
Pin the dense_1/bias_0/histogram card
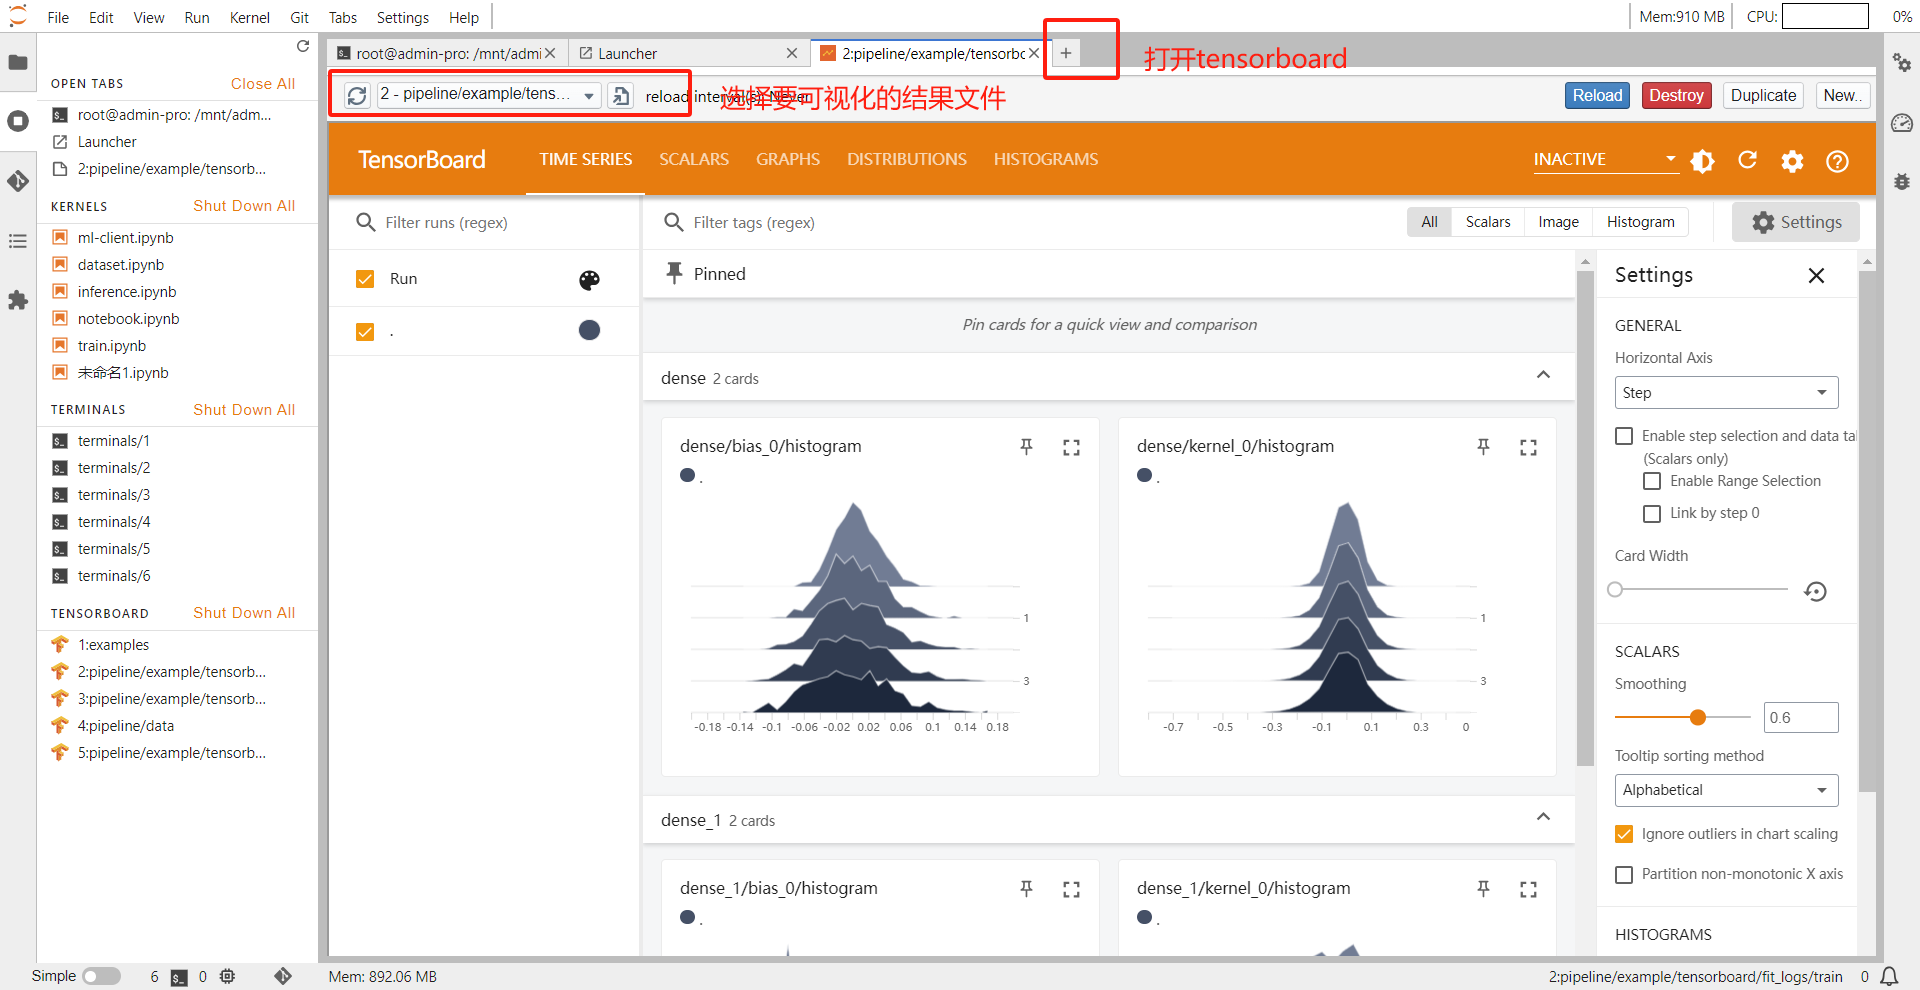point(1026,889)
